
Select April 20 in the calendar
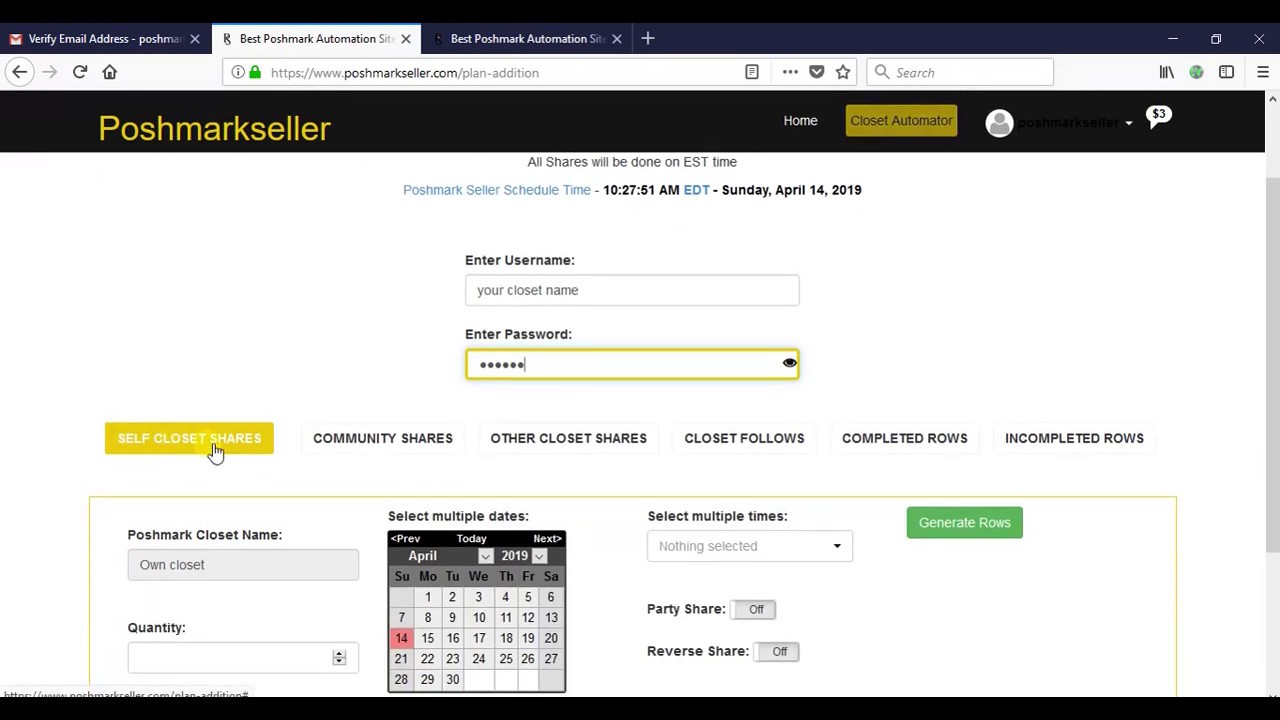pyautogui.click(x=551, y=638)
